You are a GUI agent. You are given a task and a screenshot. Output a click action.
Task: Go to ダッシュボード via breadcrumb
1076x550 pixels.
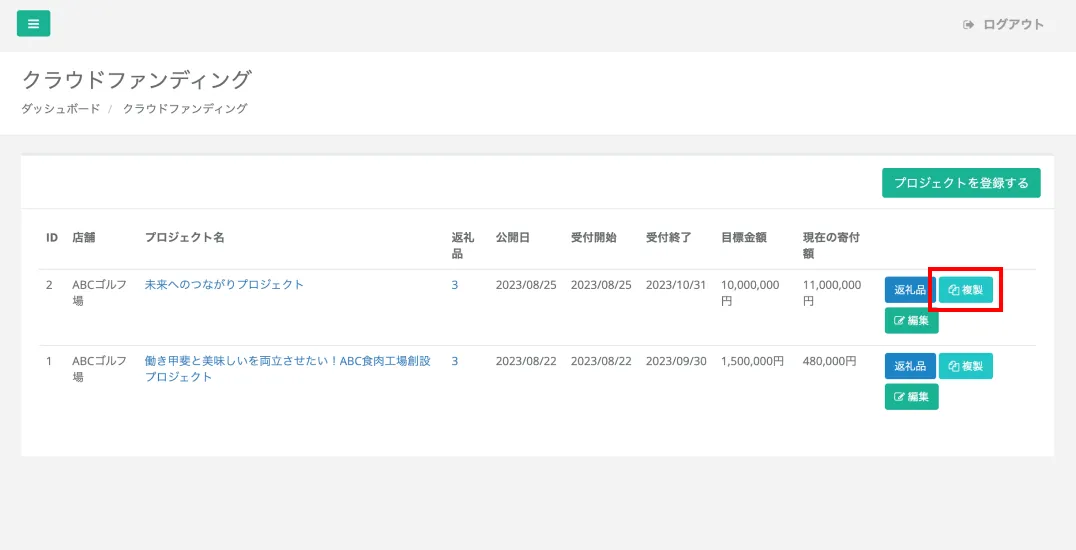pos(61,109)
